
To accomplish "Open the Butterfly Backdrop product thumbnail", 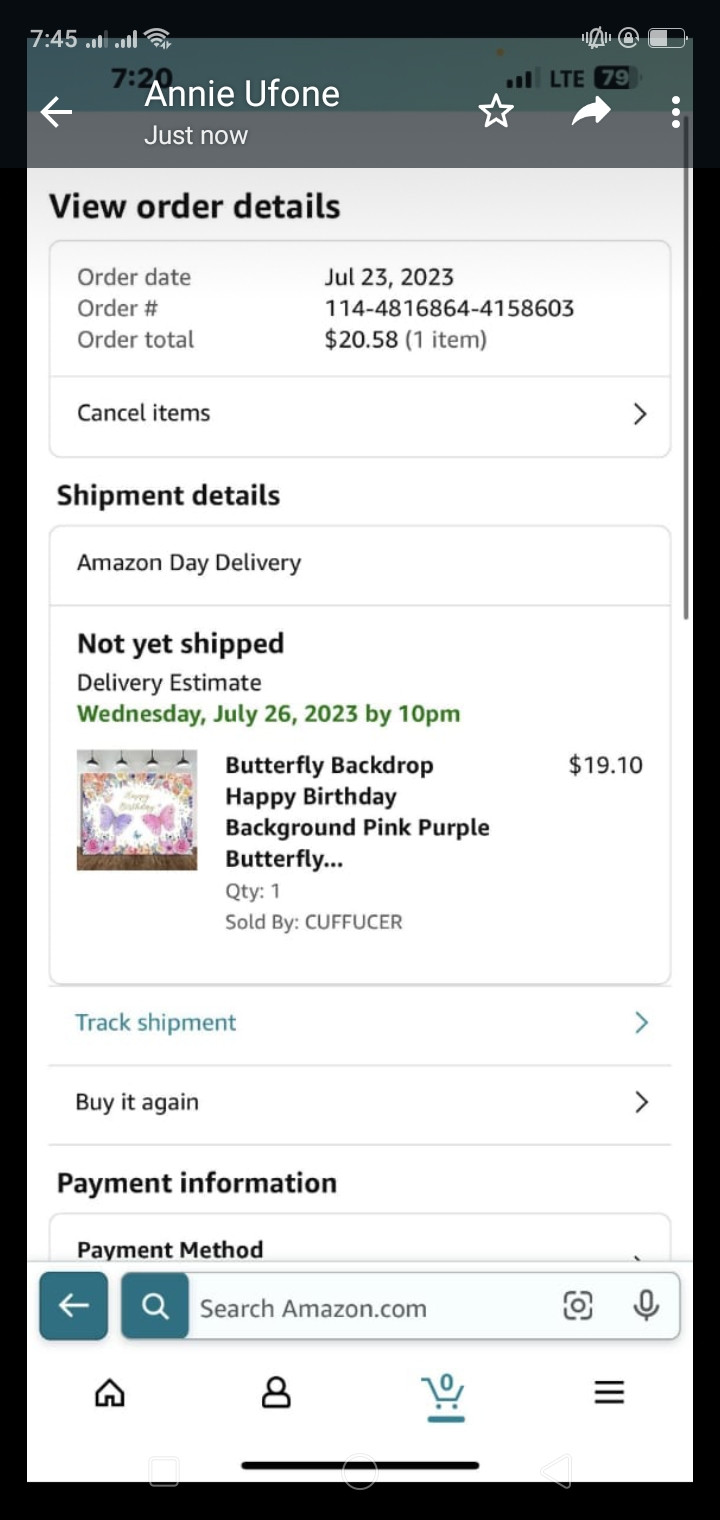I will pyautogui.click(x=137, y=810).
